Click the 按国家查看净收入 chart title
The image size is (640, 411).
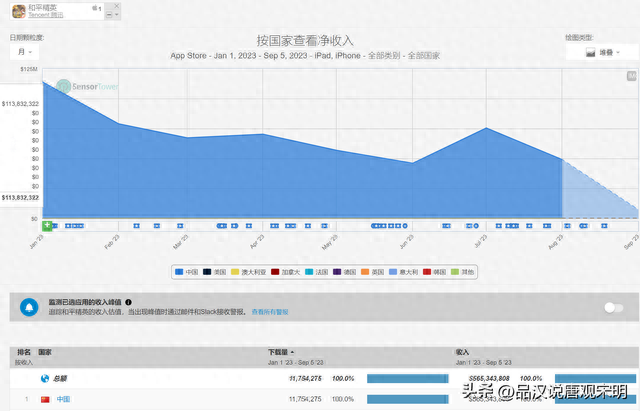305,41
